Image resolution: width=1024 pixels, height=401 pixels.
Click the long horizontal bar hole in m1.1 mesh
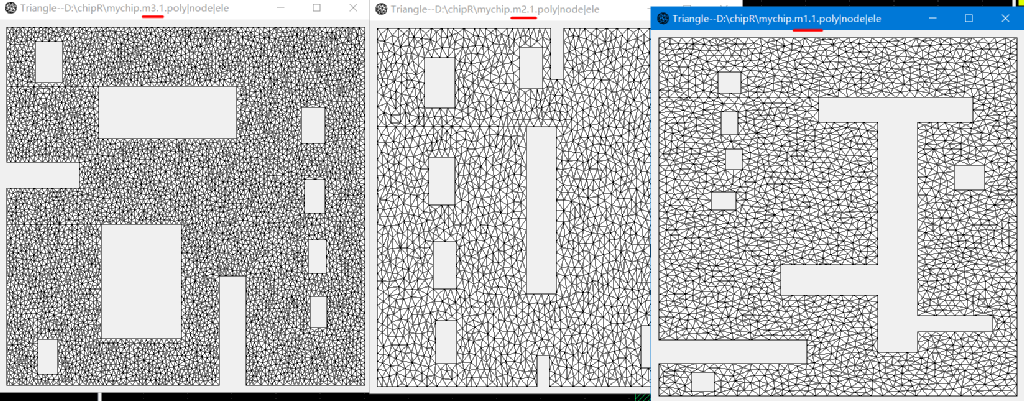[x=733, y=351]
